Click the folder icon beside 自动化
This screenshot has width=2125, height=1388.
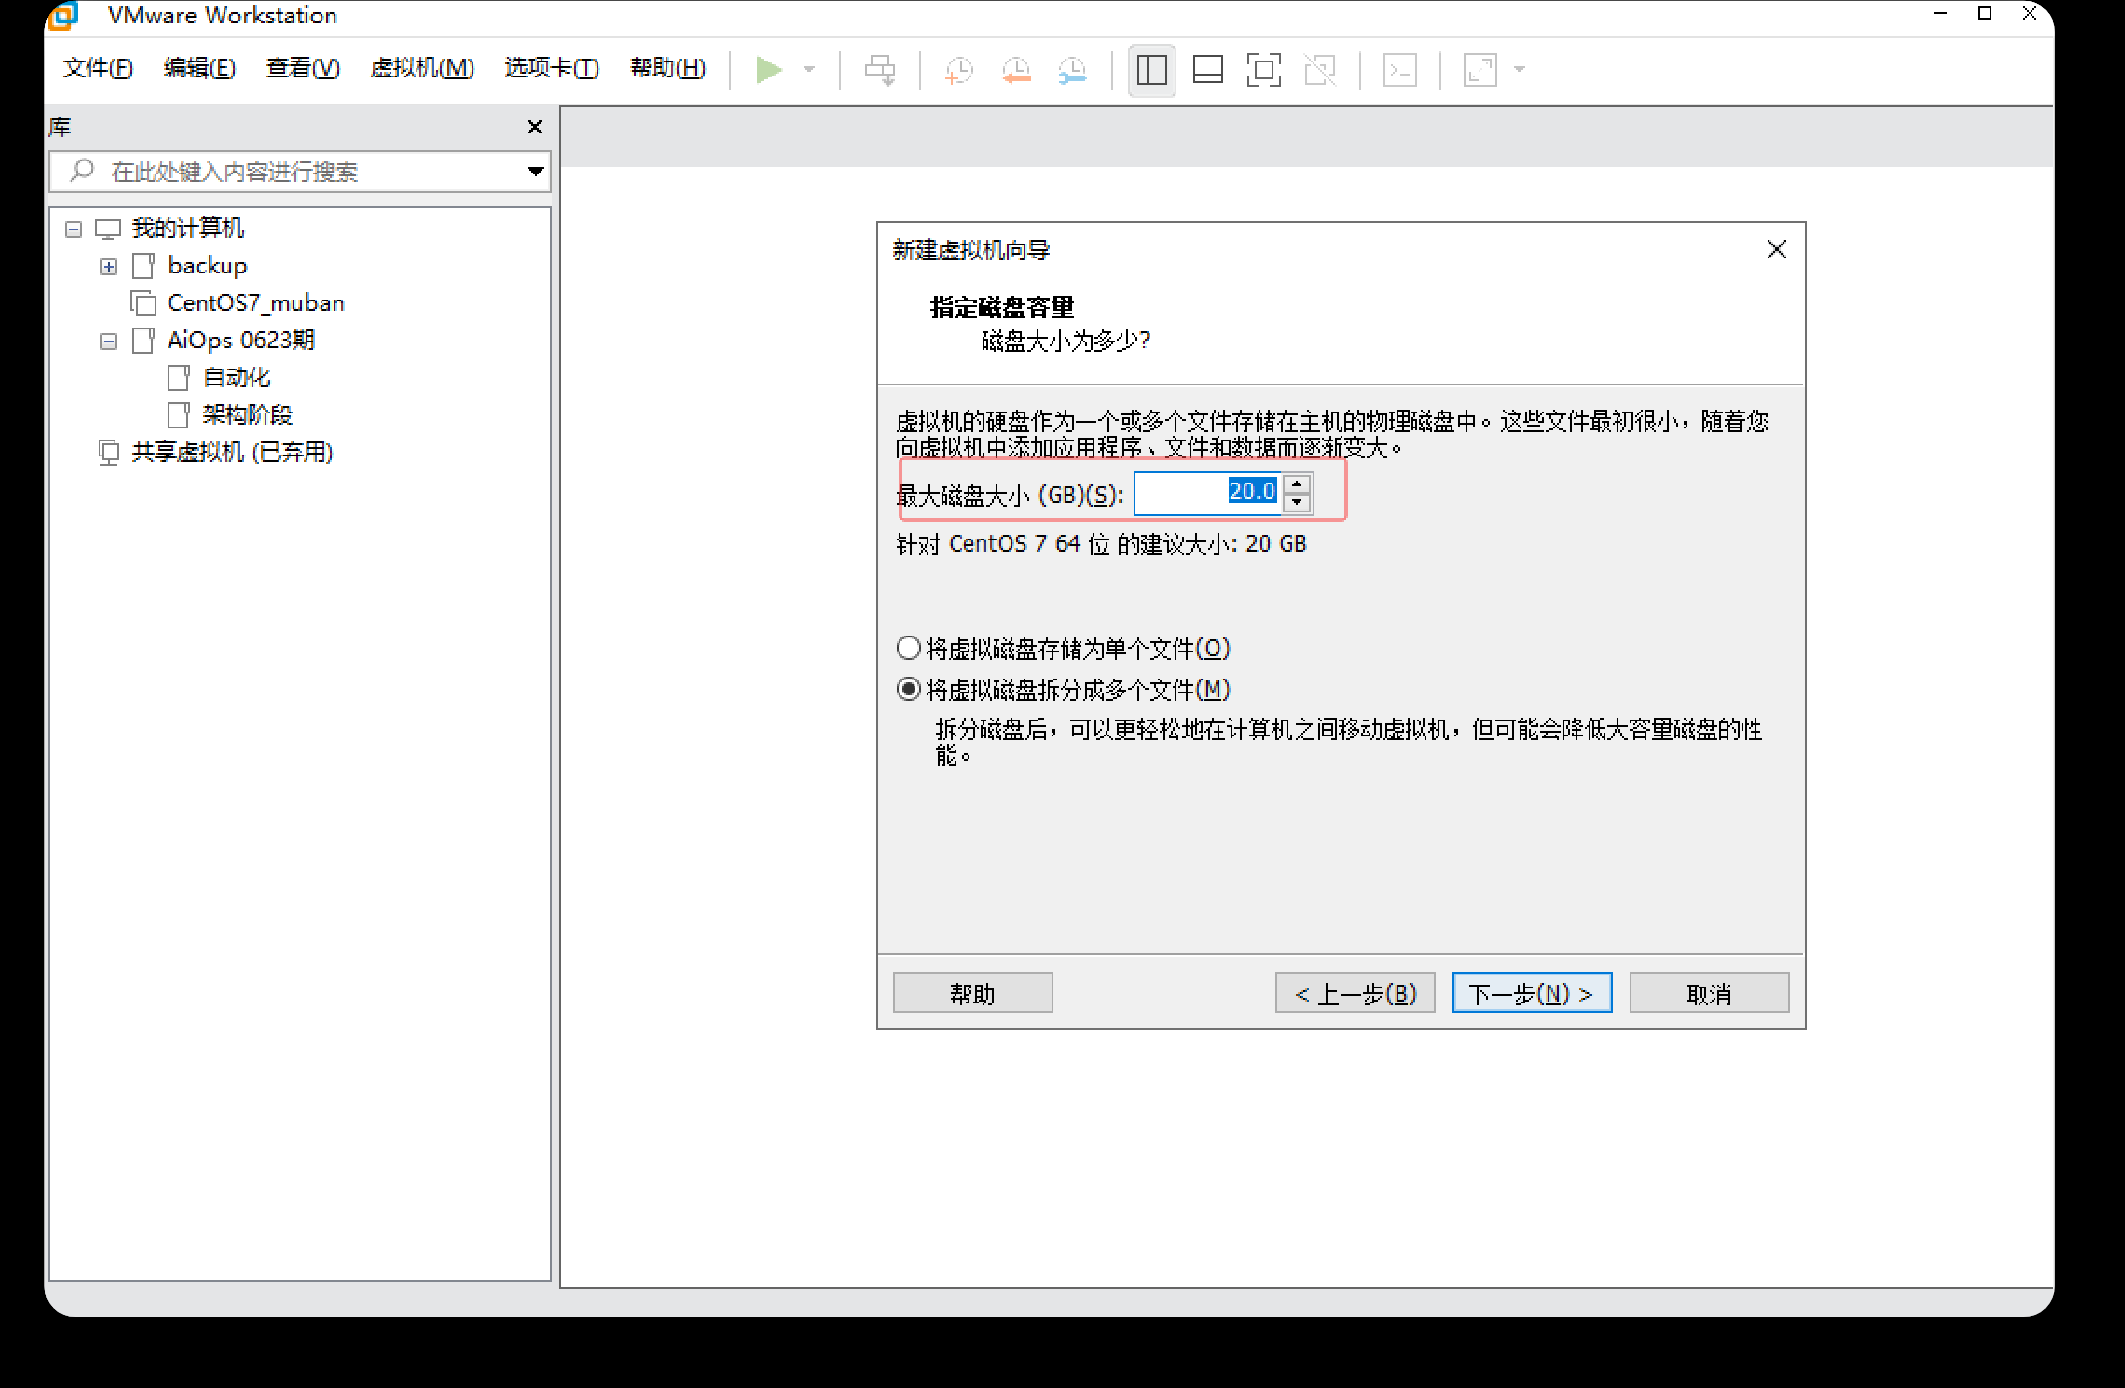pos(179,378)
